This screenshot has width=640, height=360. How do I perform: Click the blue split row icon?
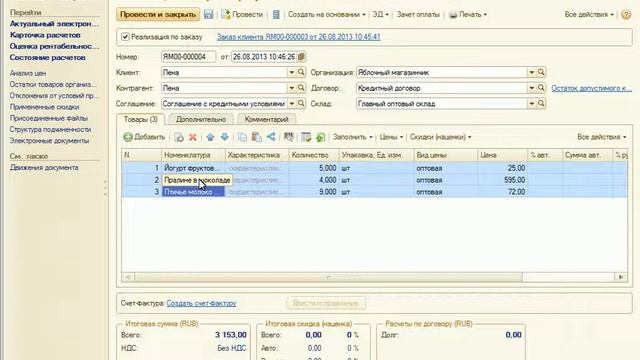point(271,137)
